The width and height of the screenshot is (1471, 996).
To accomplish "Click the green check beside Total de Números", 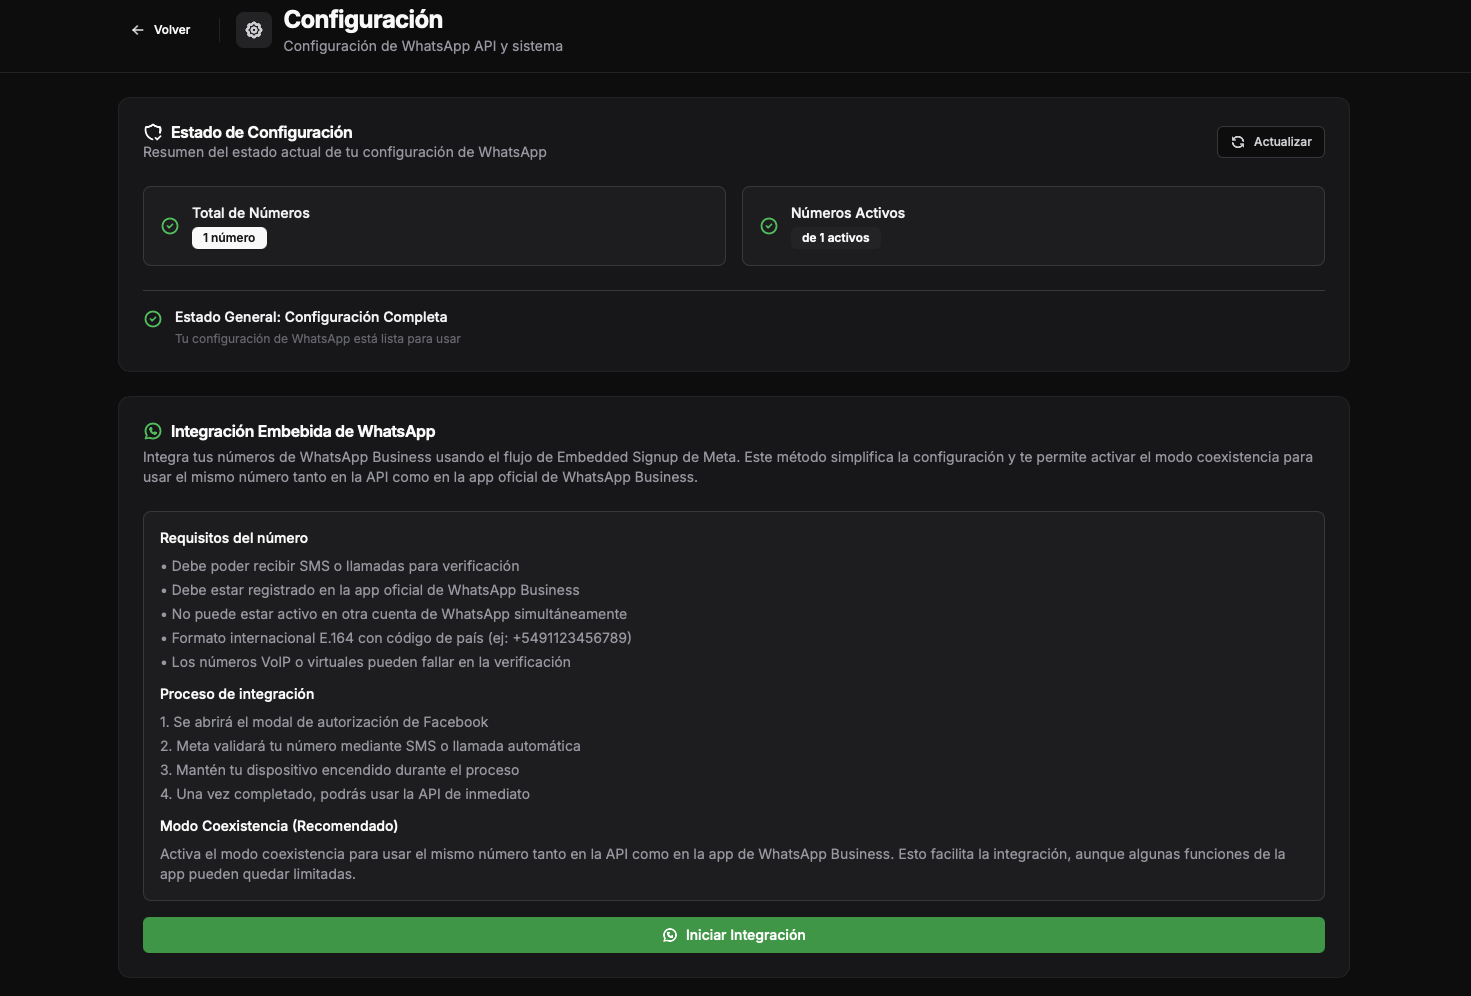I will pos(170,226).
